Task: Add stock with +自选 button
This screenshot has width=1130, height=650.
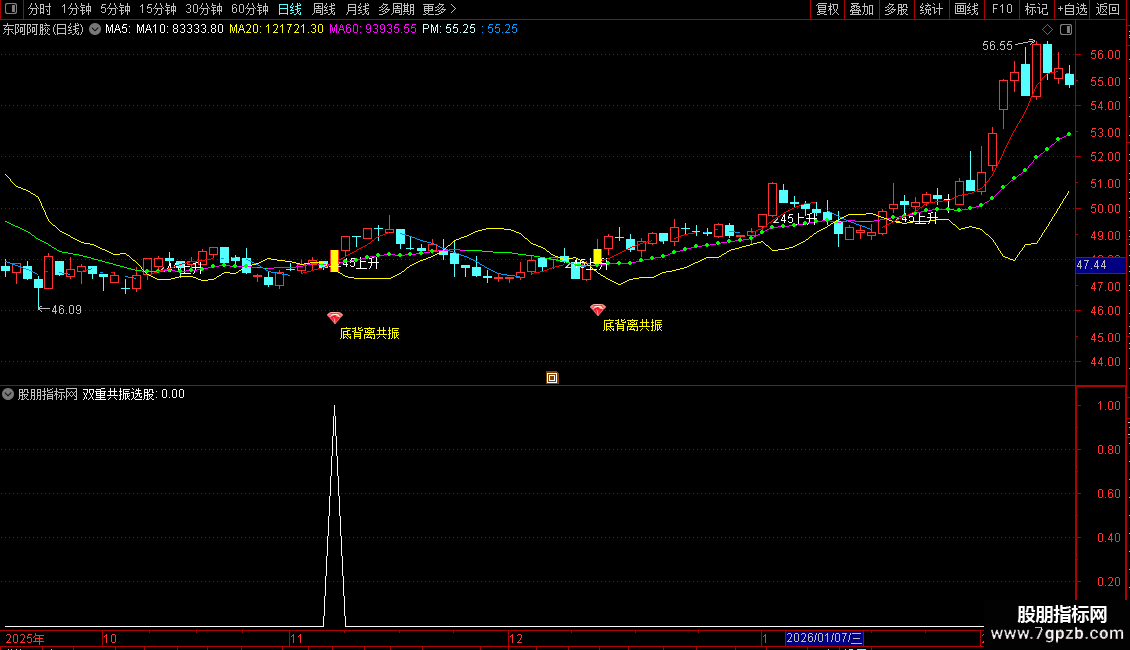Action: (1072, 9)
